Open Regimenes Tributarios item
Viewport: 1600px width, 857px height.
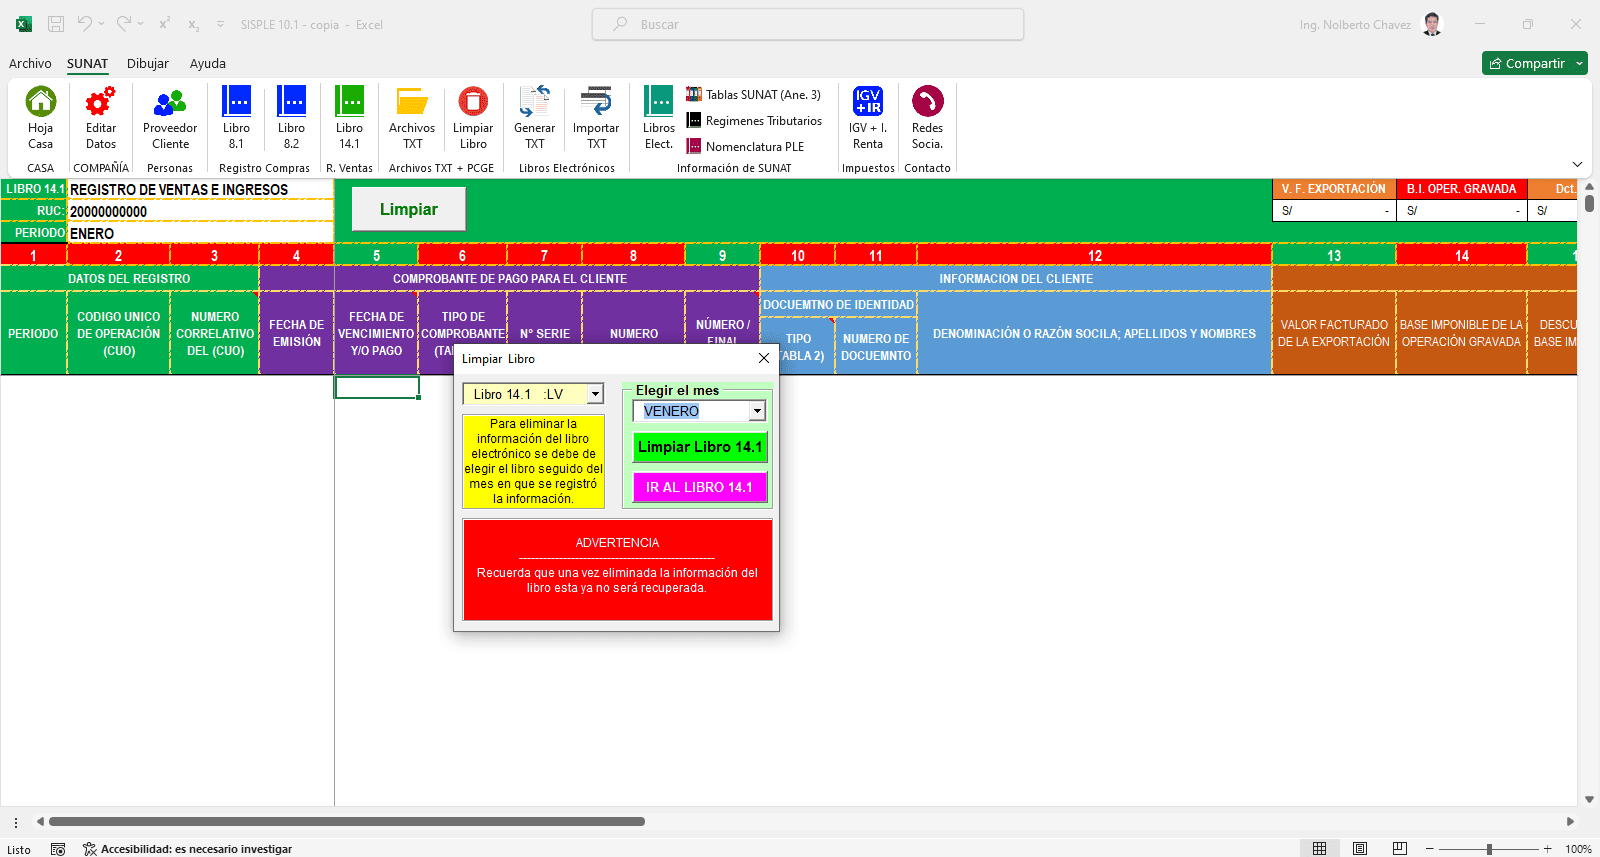(x=754, y=120)
